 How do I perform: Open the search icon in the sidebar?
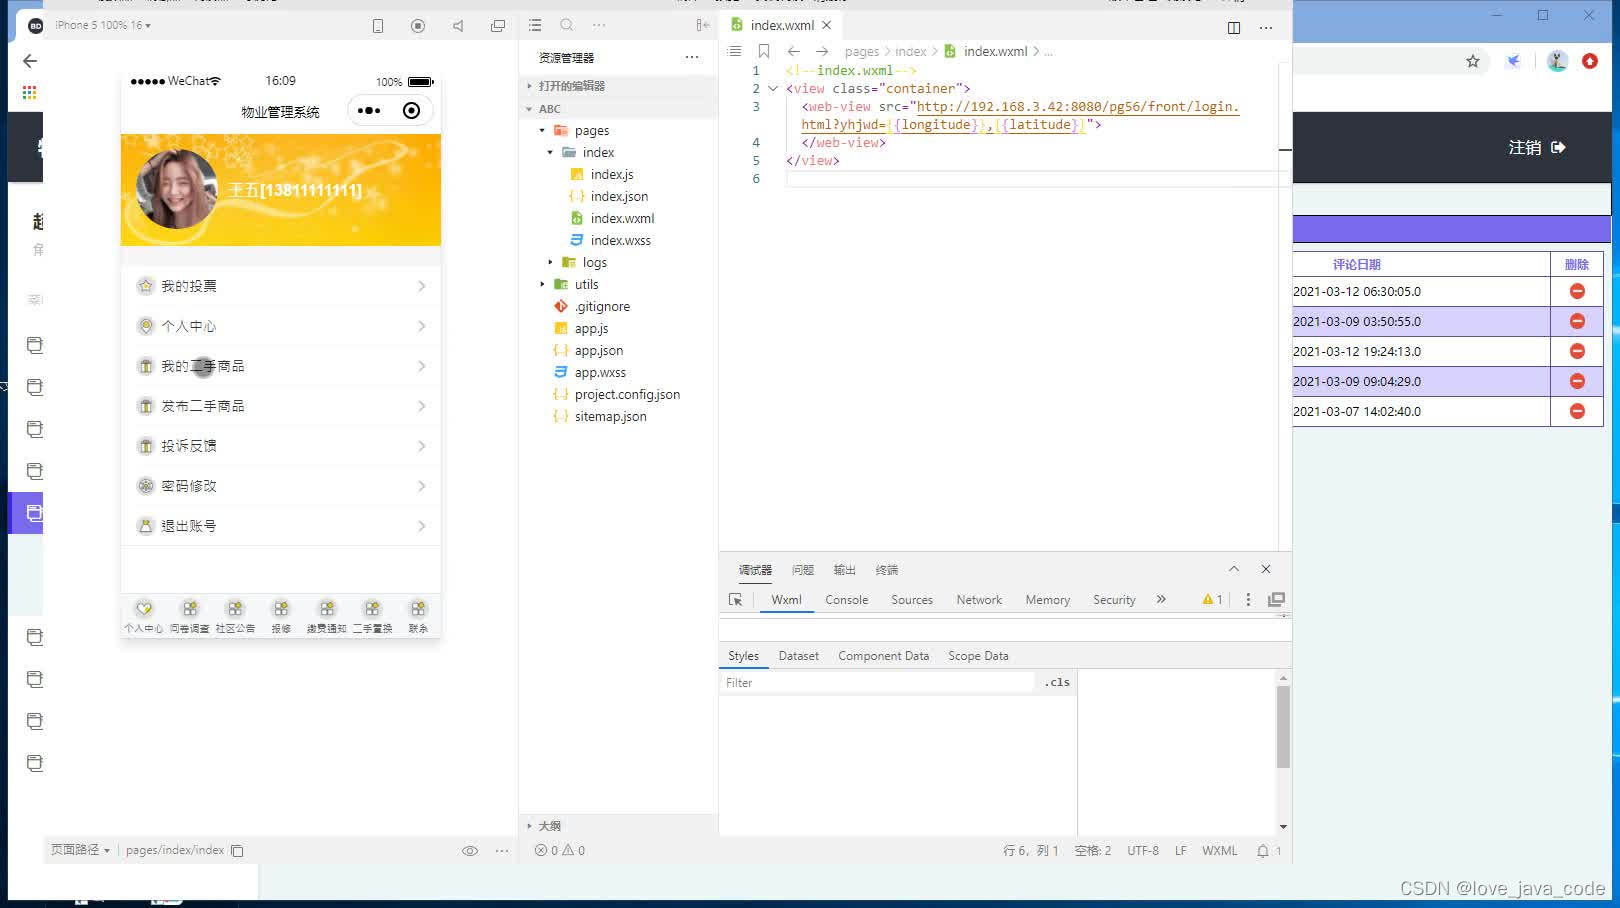point(567,25)
